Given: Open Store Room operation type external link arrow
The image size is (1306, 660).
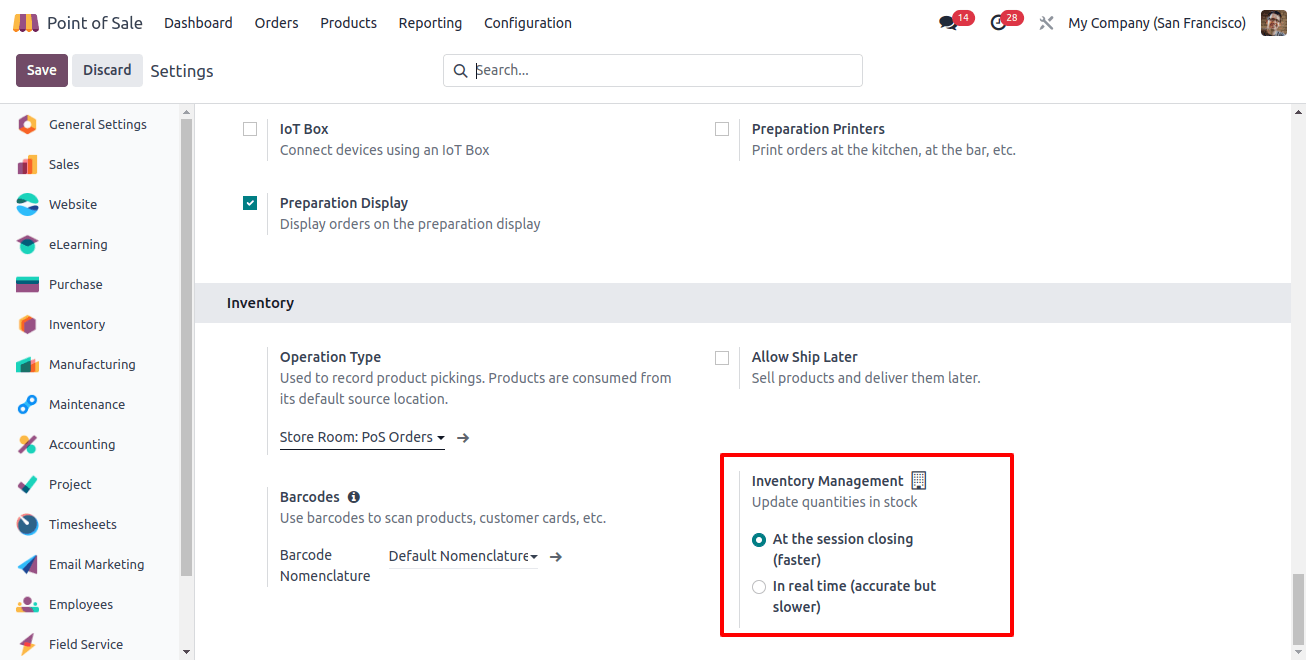Looking at the screenshot, I should tap(463, 438).
